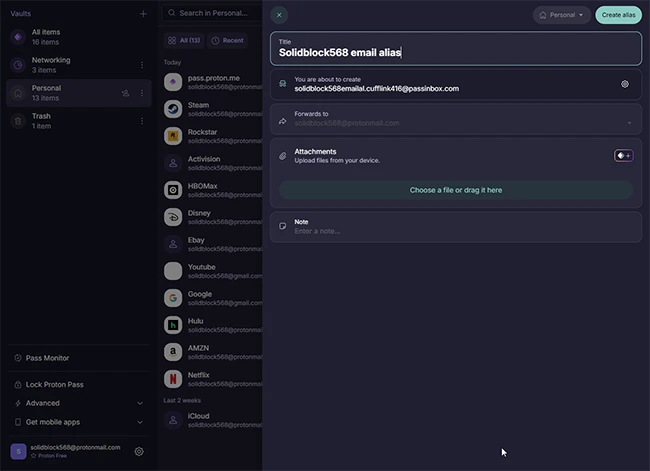The height and width of the screenshot is (471, 650).
Task: Click Choose a file or drag it here
Action: pos(455,190)
